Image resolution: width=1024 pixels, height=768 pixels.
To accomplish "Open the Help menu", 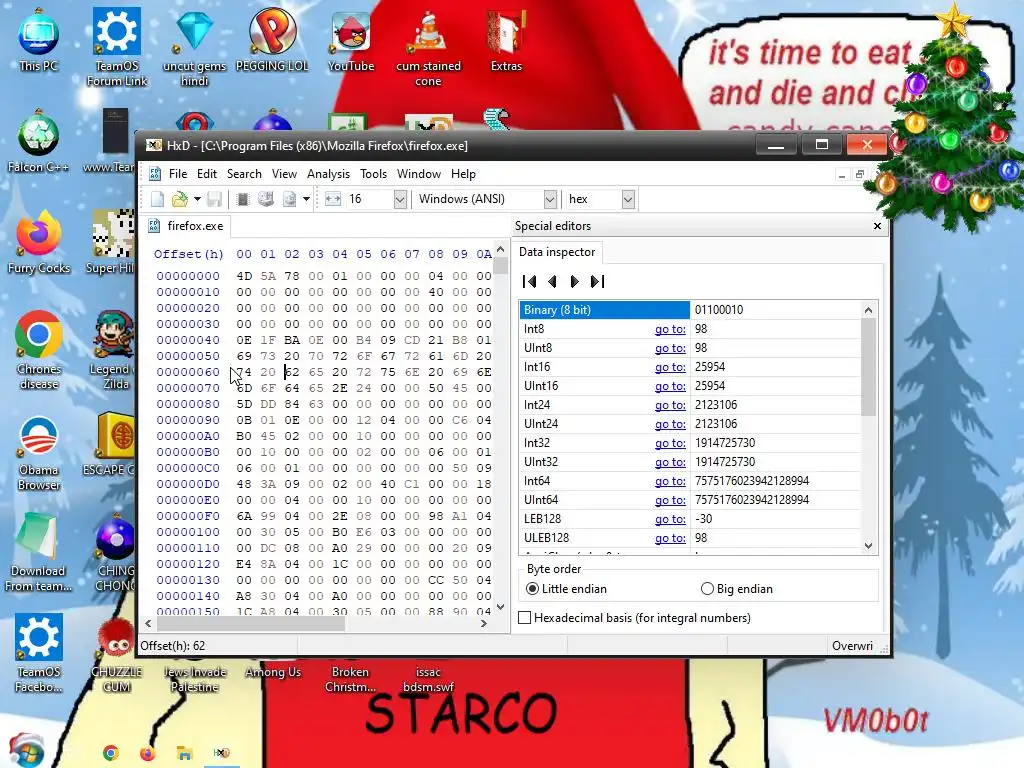I will (x=463, y=174).
